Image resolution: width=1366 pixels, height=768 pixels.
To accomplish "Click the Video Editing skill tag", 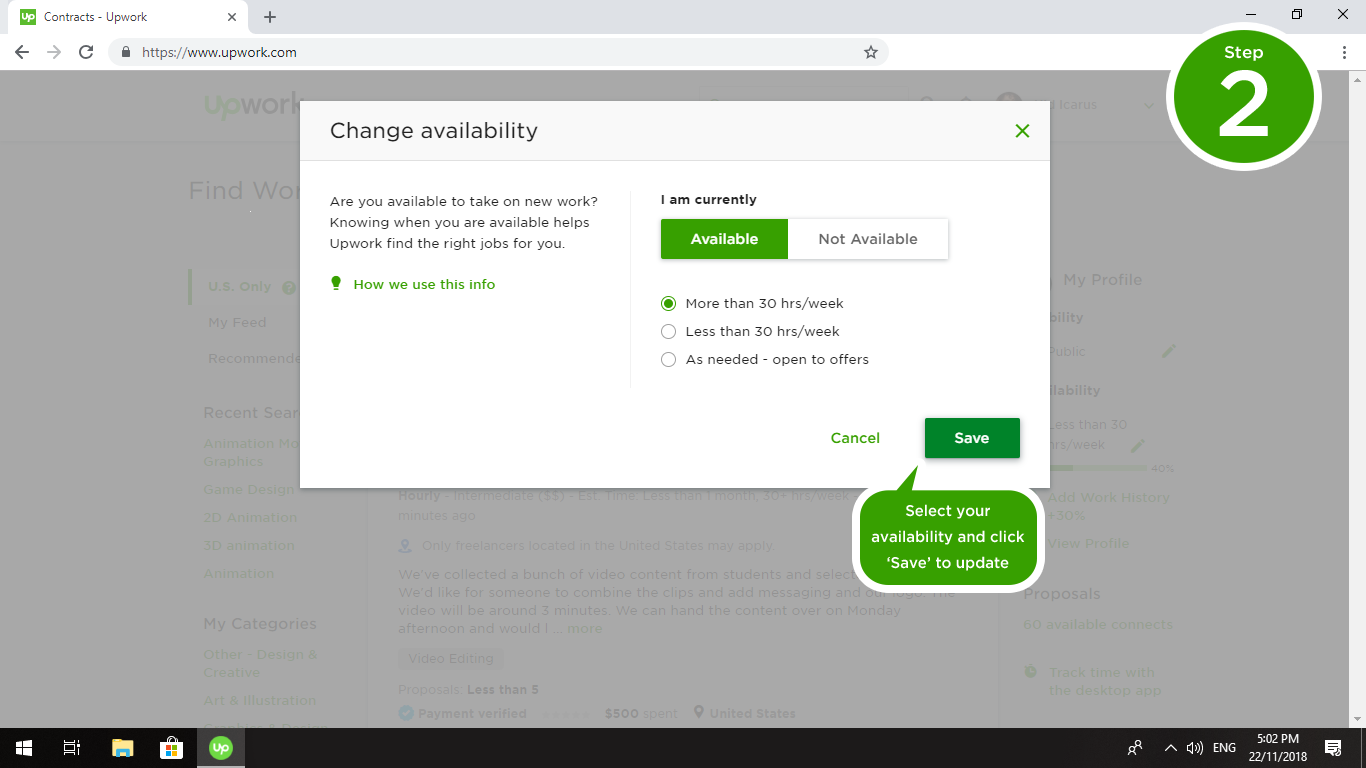I will click(451, 659).
